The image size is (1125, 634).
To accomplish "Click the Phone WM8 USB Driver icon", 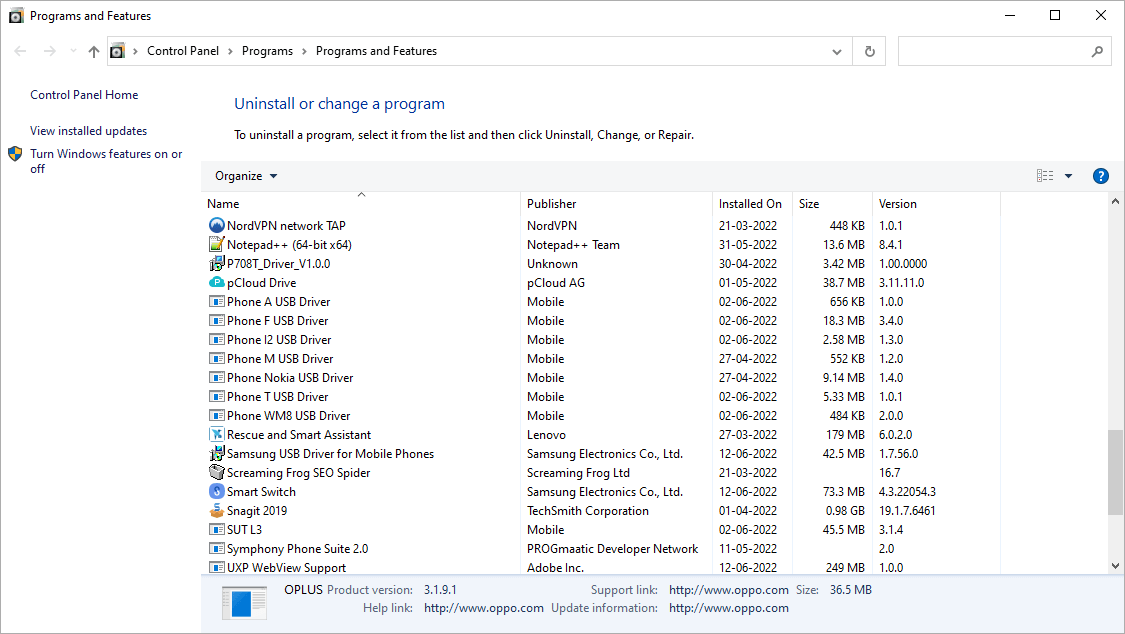I will tap(217, 415).
